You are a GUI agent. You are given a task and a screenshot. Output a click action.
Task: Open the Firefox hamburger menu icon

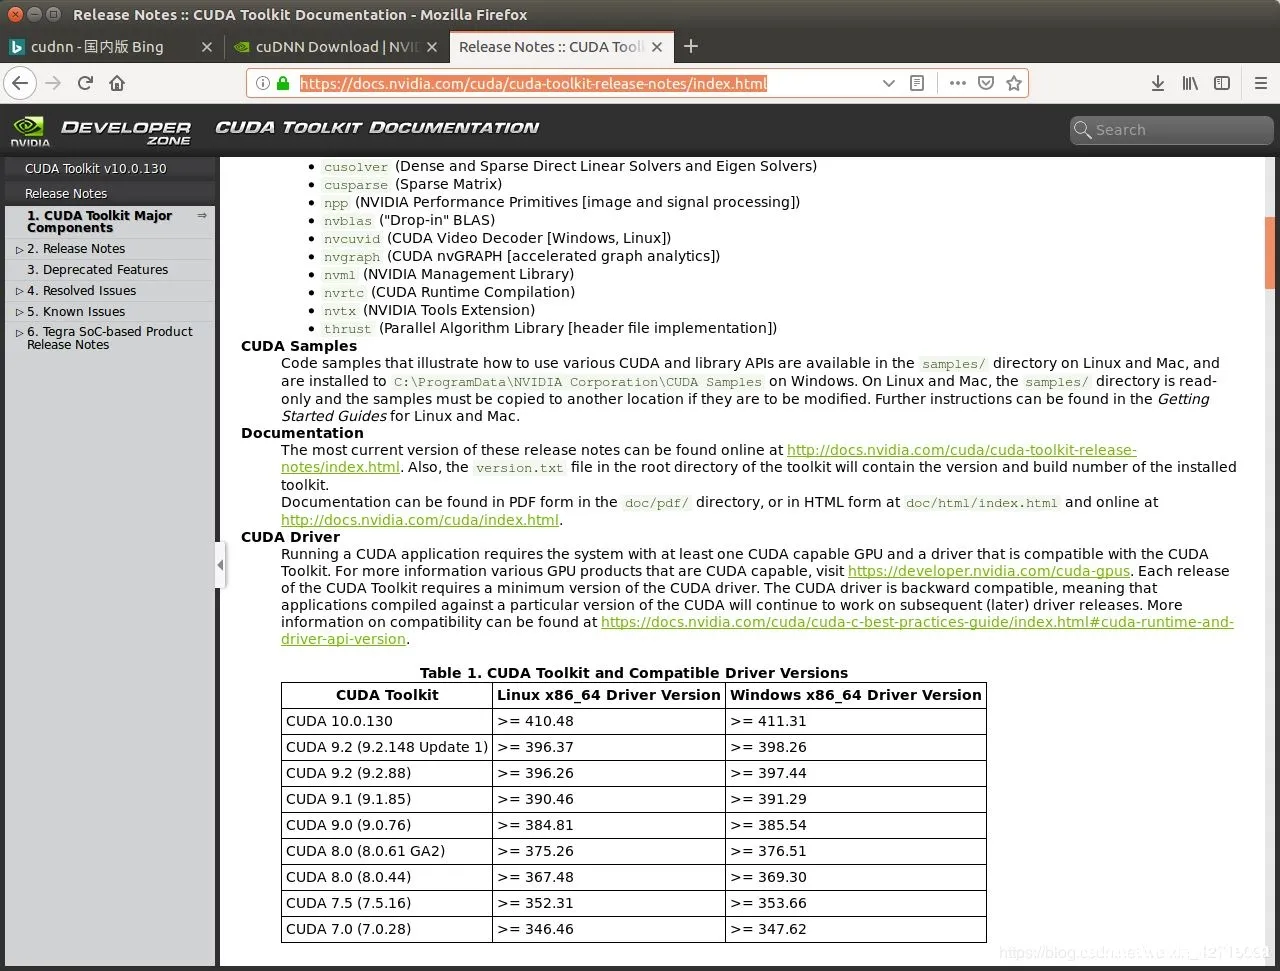tap(1261, 83)
